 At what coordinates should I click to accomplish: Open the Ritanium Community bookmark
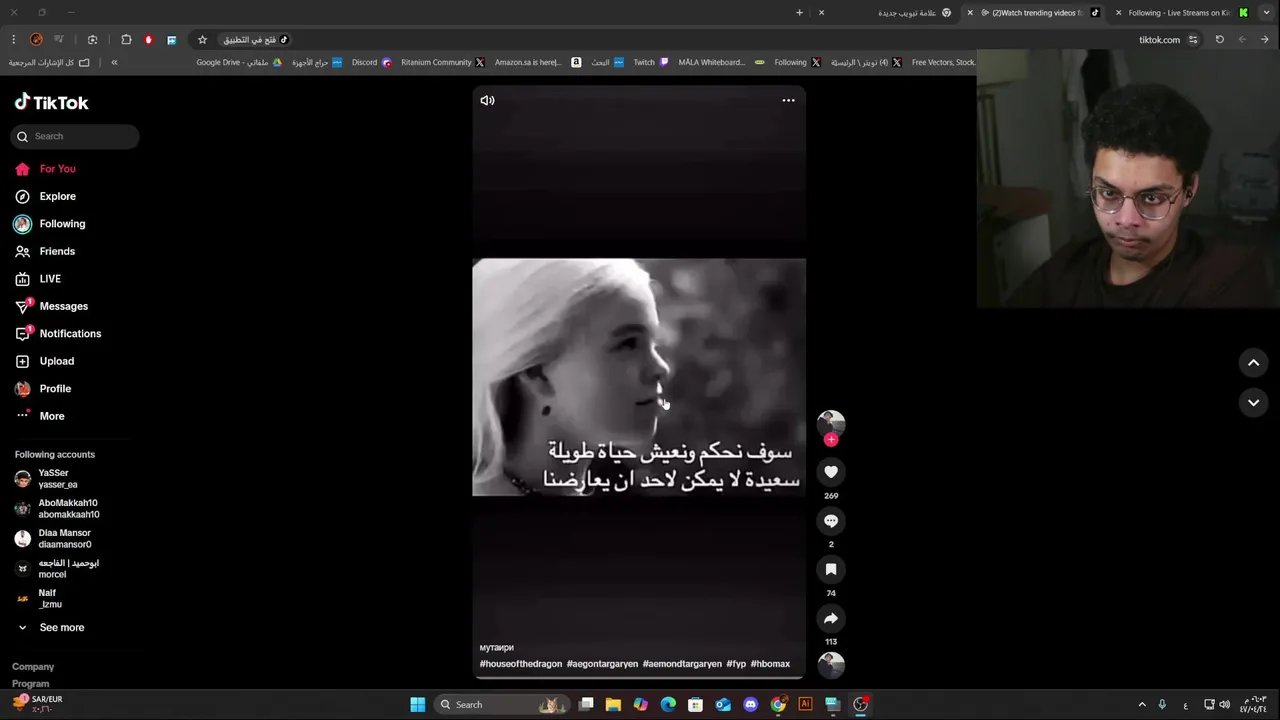point(443,62)
